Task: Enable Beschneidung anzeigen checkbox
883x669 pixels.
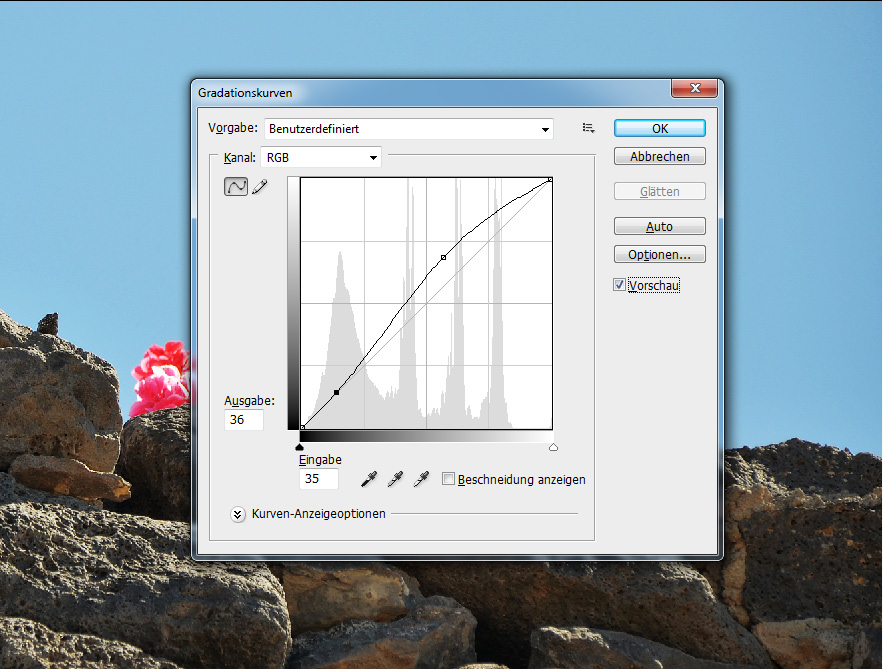Action: [x=448, y=479]
